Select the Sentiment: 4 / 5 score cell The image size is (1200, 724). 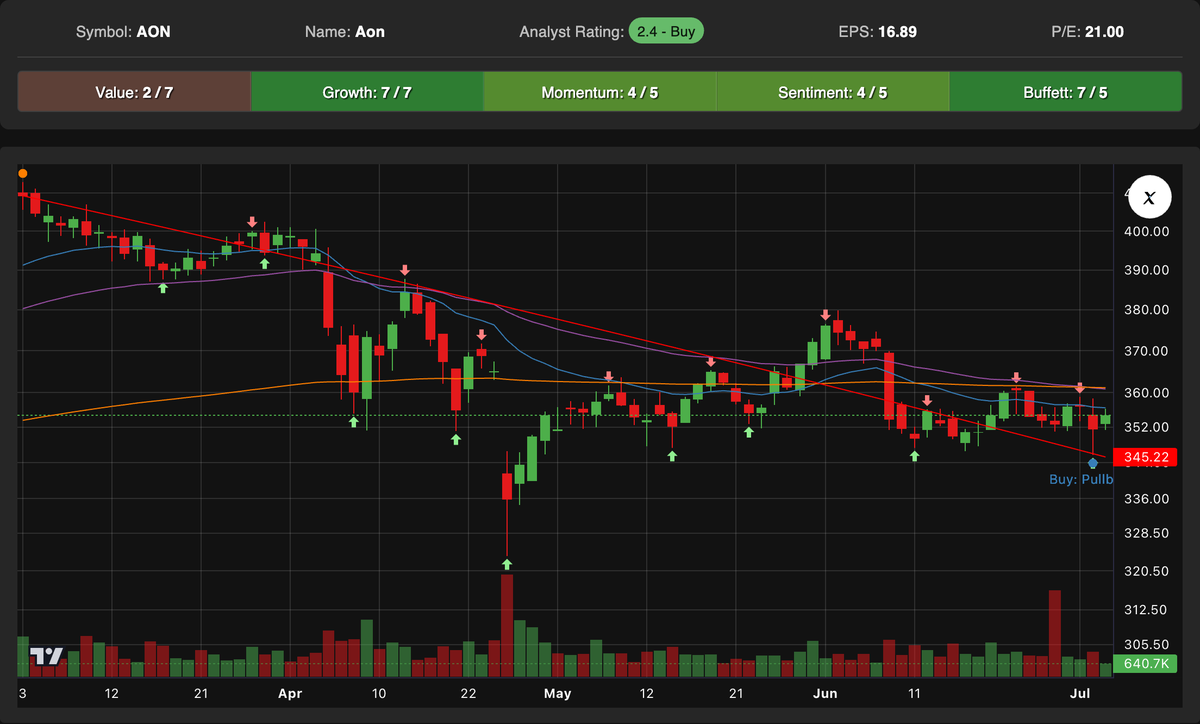pos(832,92)
